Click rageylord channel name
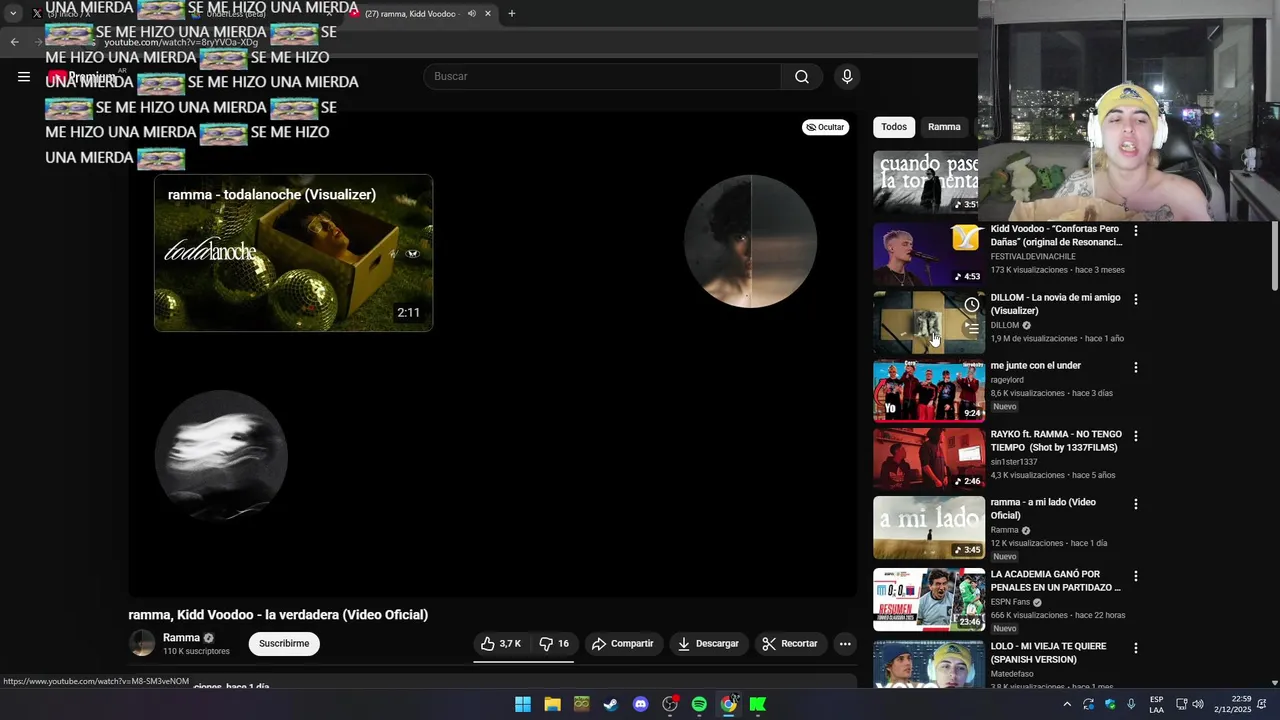This screenshot has width=1280, height=720. tap(1007, 380)
